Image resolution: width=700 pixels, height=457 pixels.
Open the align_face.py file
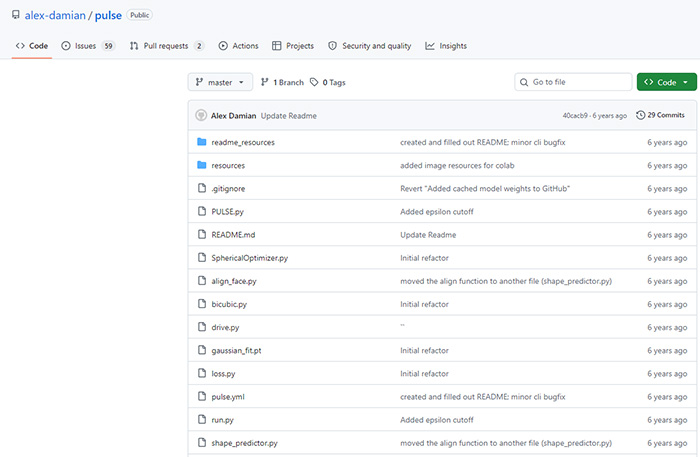point(234,281)
